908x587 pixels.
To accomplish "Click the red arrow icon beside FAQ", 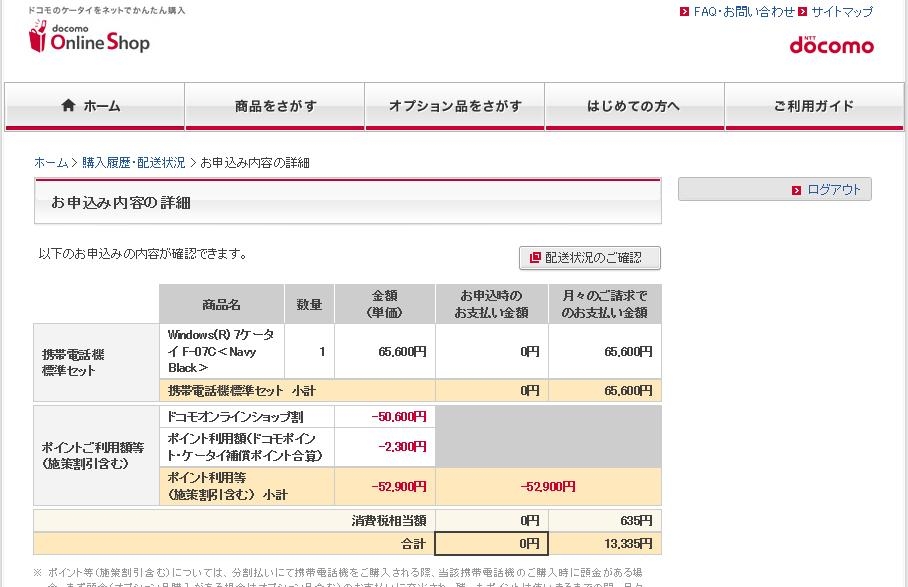I will coord(684,12).
